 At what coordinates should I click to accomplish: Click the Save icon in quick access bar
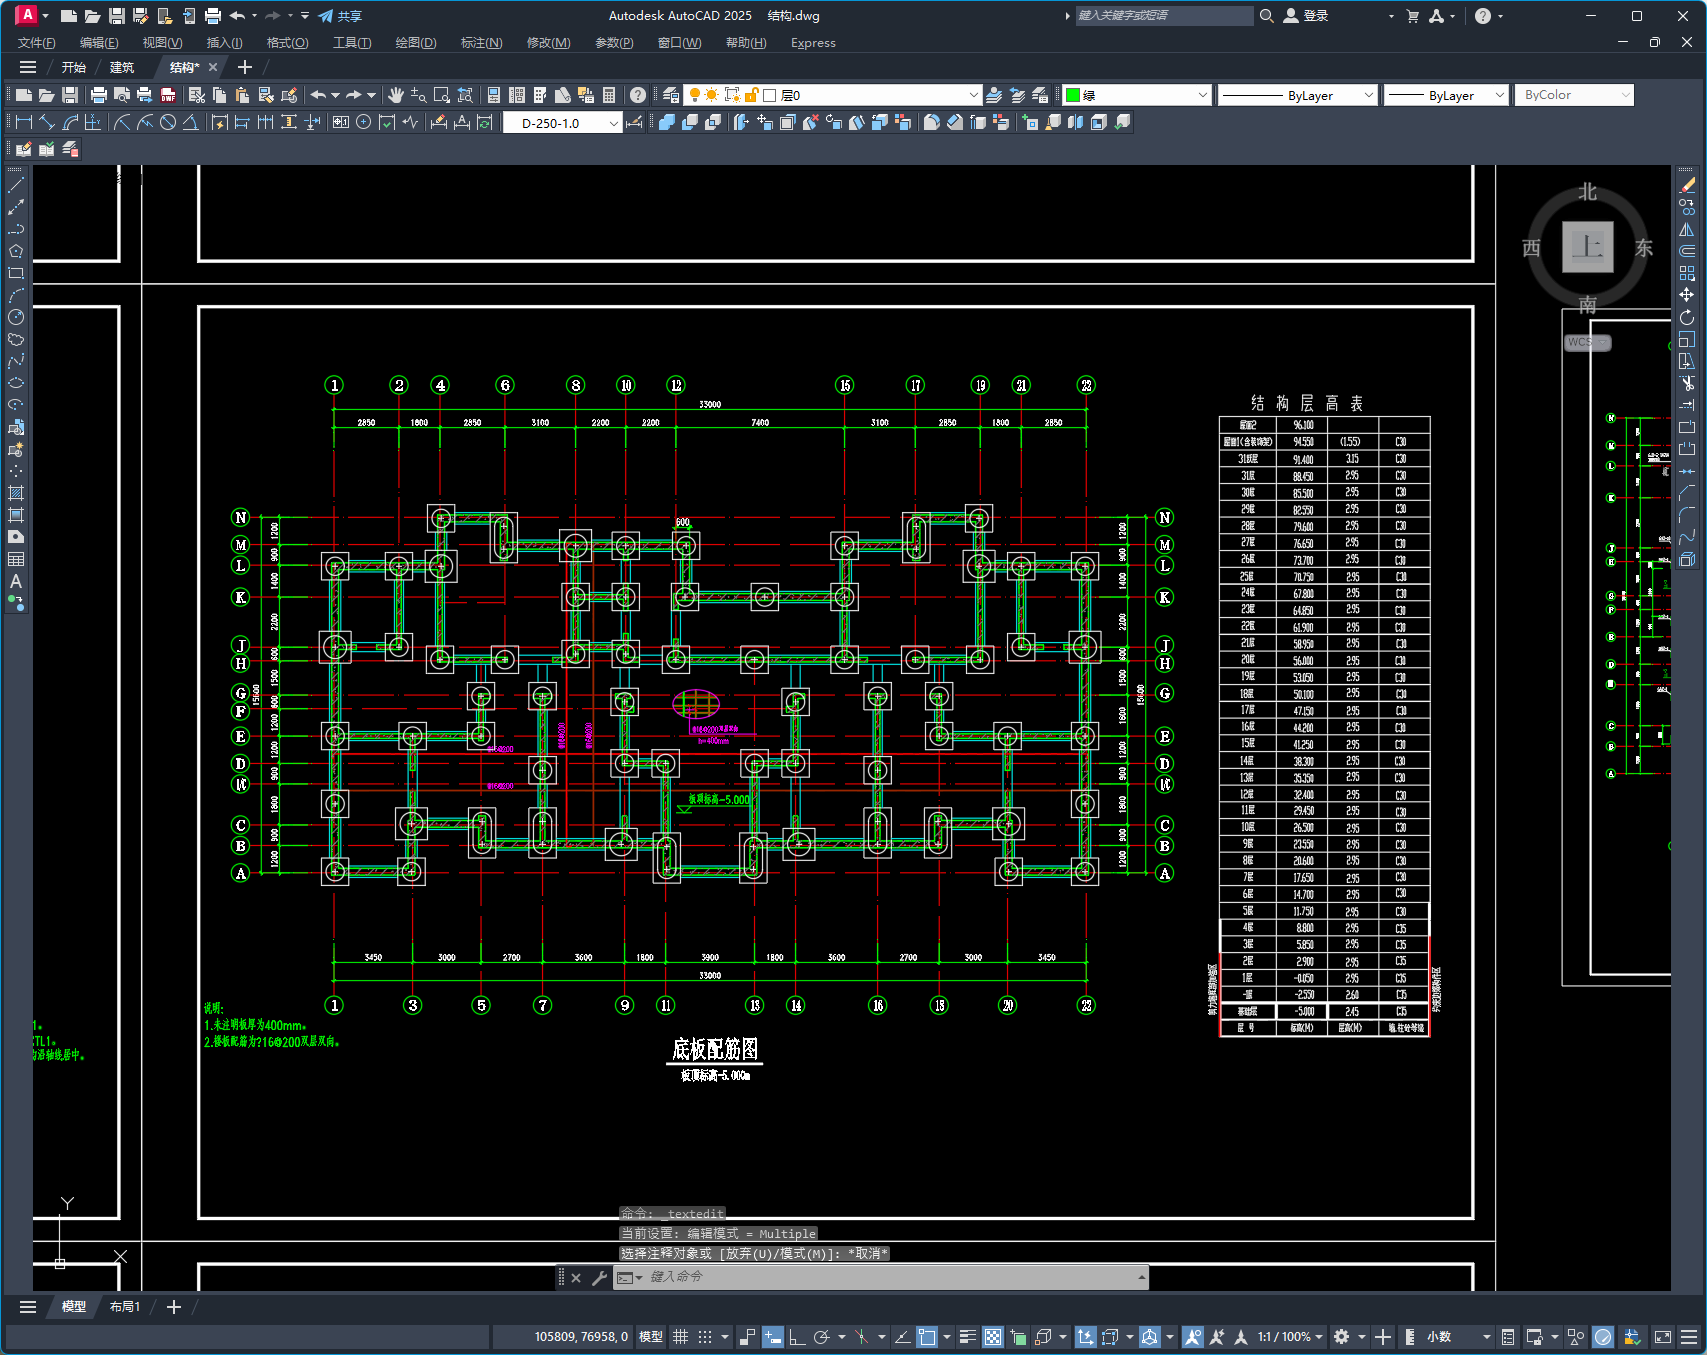pyautogui.click(x=116, y=16)
